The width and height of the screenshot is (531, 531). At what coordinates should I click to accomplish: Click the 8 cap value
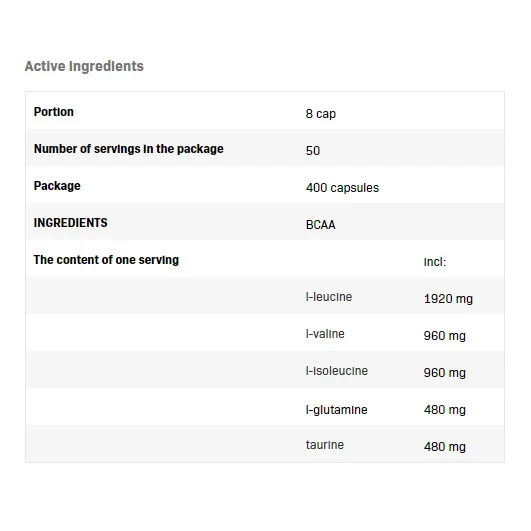321,114
